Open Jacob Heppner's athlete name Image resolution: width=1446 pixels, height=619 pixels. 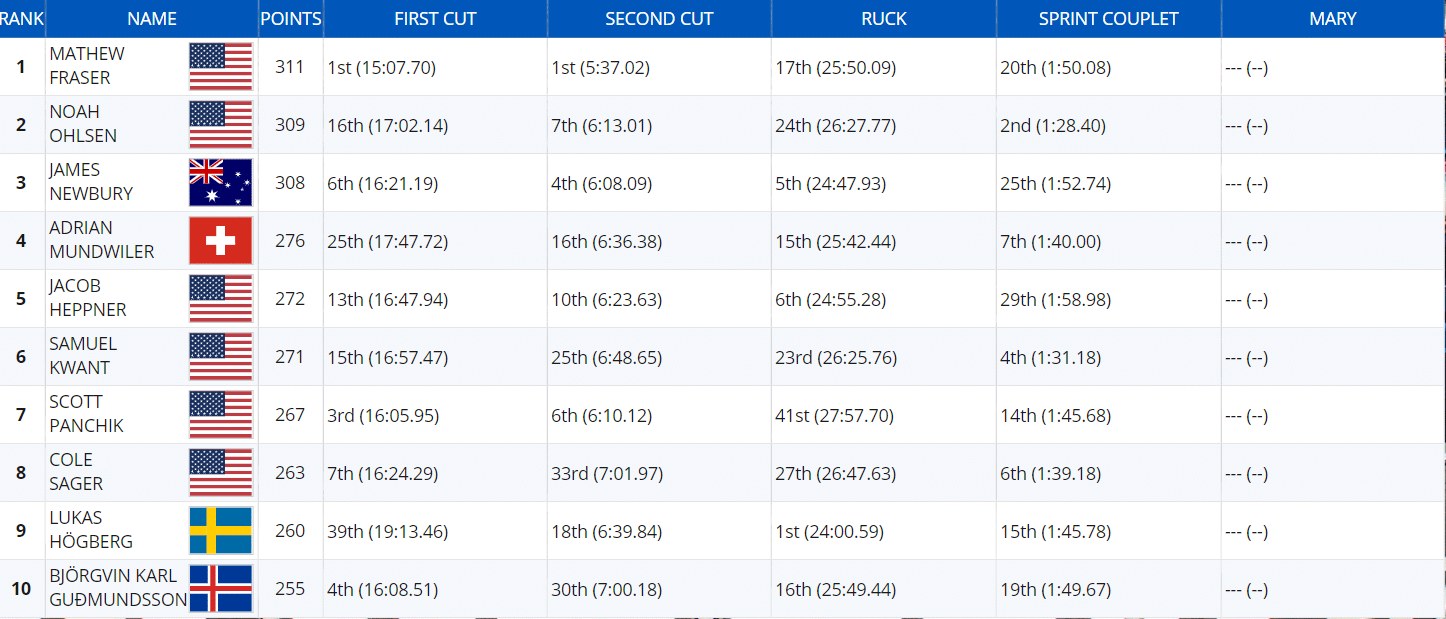[x=88, y=298]
